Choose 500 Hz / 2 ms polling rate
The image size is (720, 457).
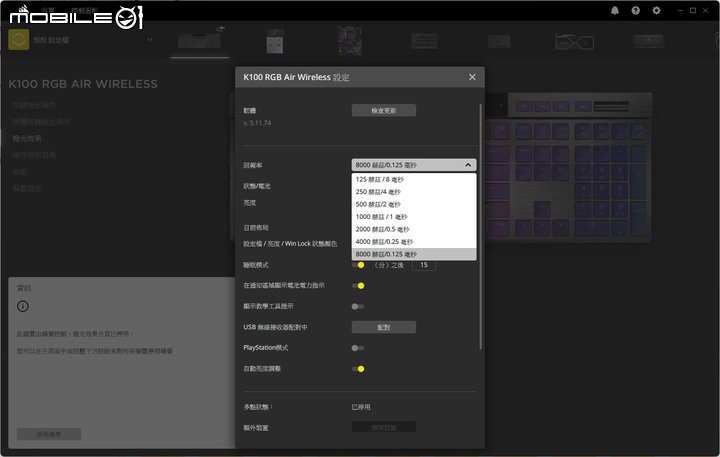point(414,204)
